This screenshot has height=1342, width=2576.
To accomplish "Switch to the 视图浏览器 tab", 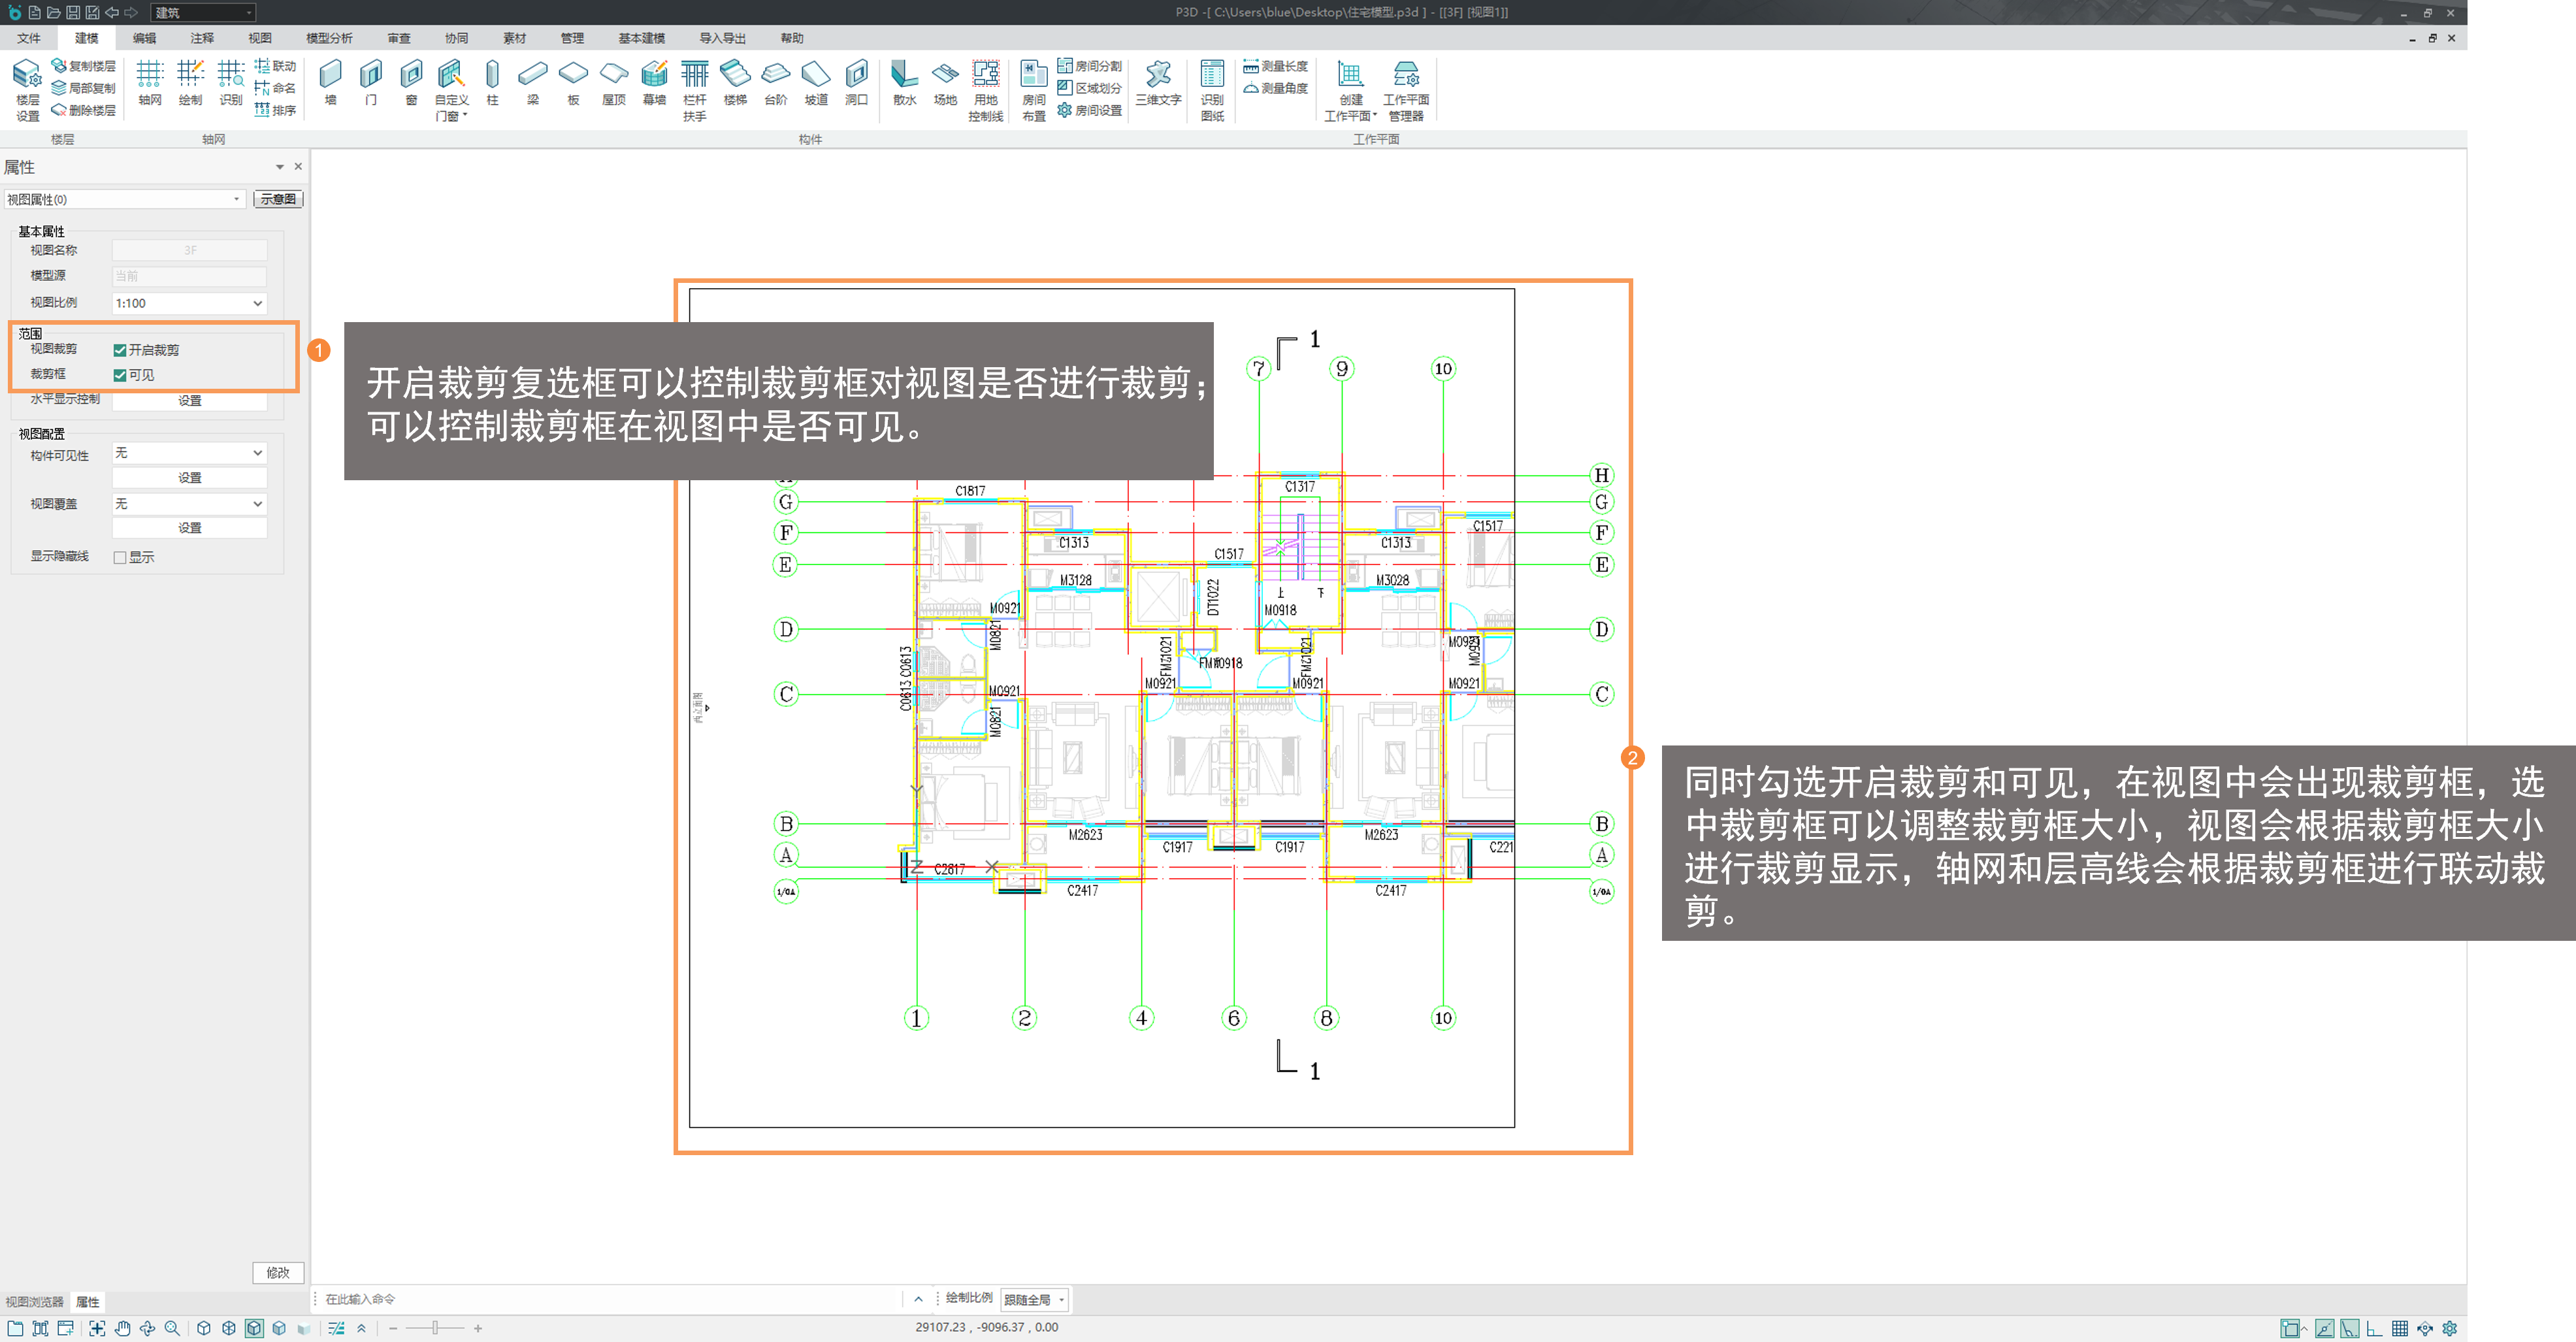I will [34, 1301].
